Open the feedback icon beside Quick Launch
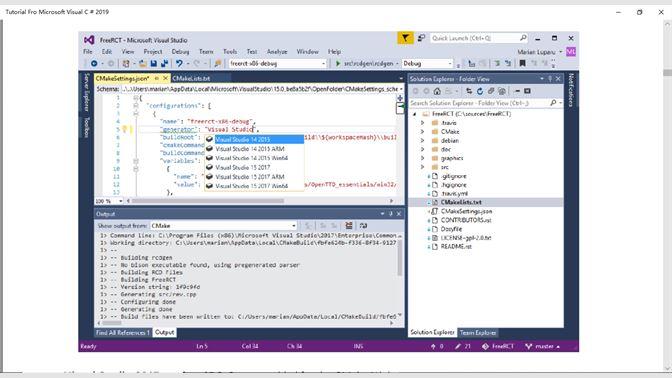This screenshot has height=378, width=672. pos(421,38)
